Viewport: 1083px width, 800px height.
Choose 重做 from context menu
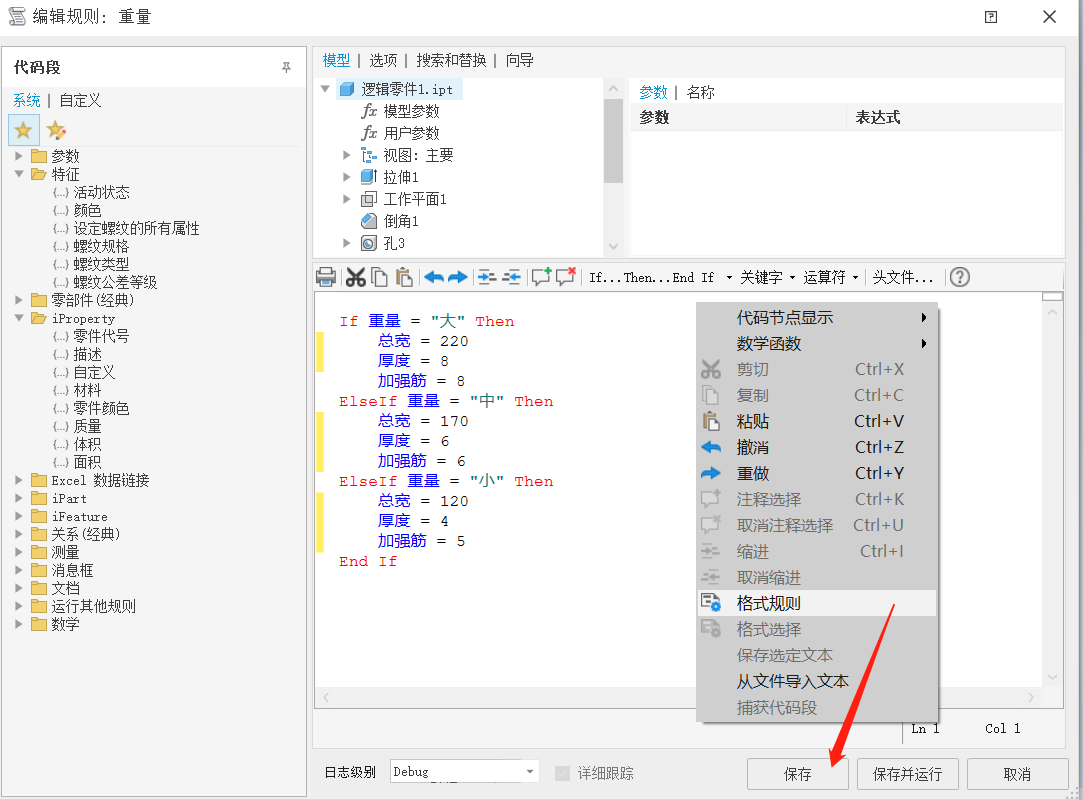817,473
